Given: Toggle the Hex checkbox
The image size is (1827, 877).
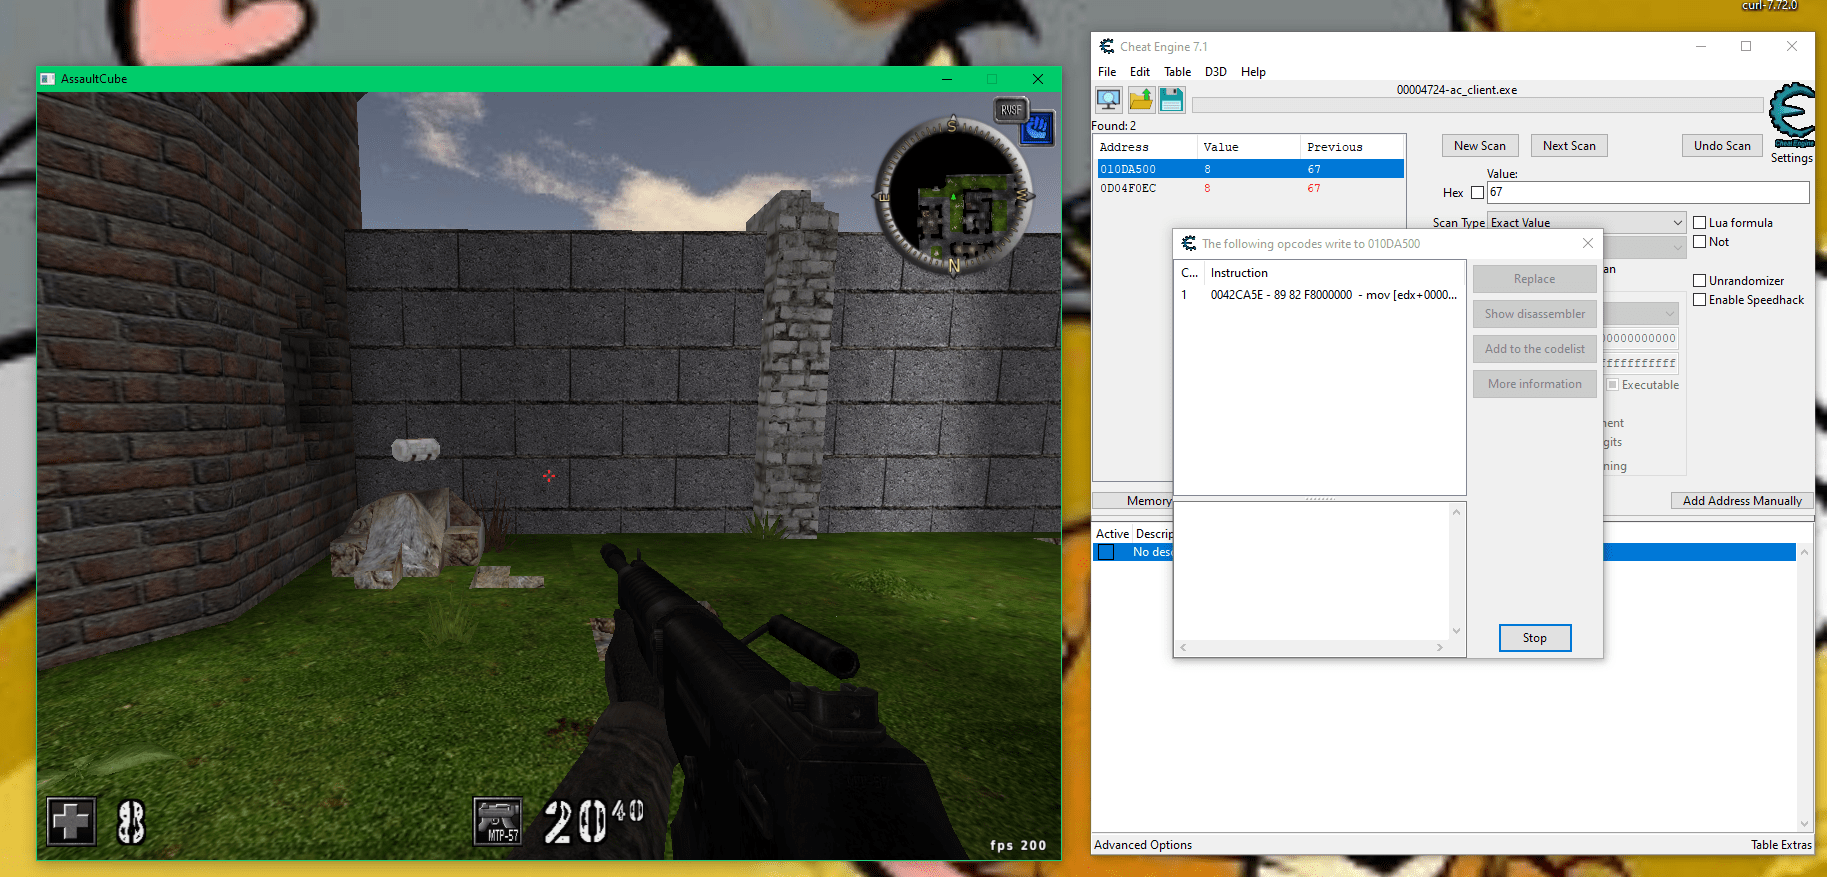Looking at the screenshot, I should point(1477,193).
